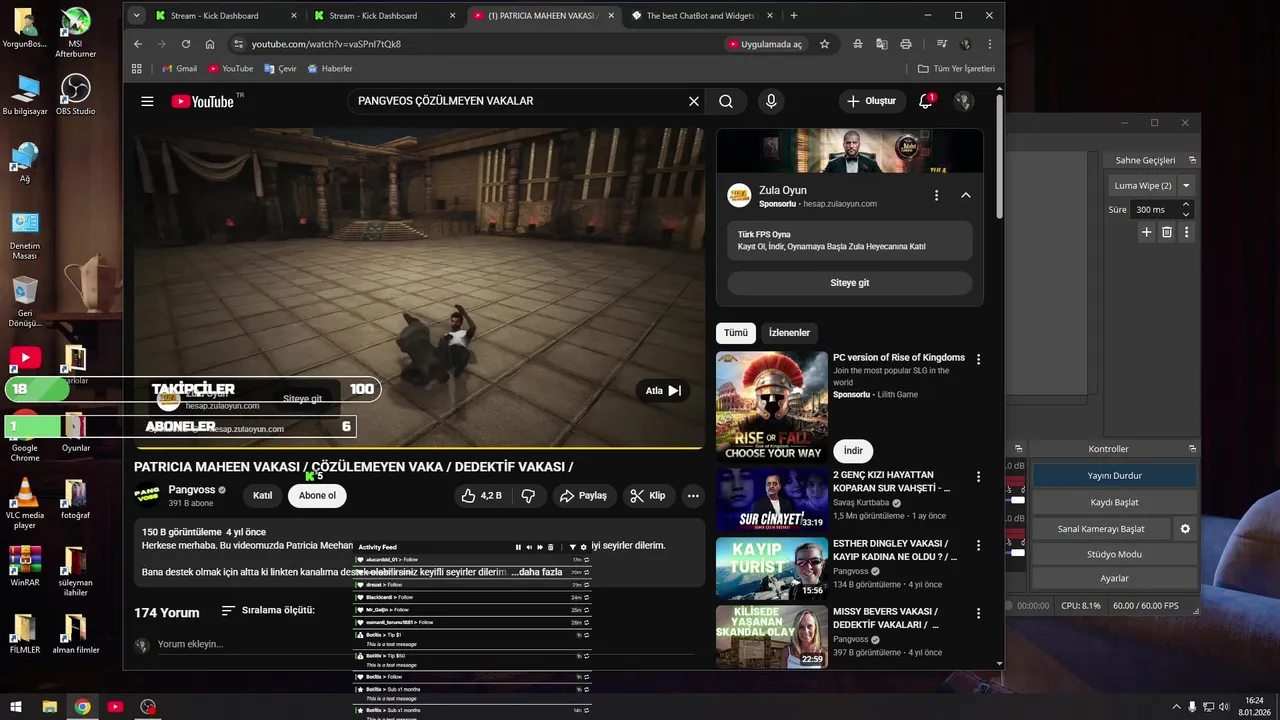Image resolution: width=1280 pixels, height=720 pixels.
Task: Add a scene transition with OBS plus icon
Action: pos(1147,232)
